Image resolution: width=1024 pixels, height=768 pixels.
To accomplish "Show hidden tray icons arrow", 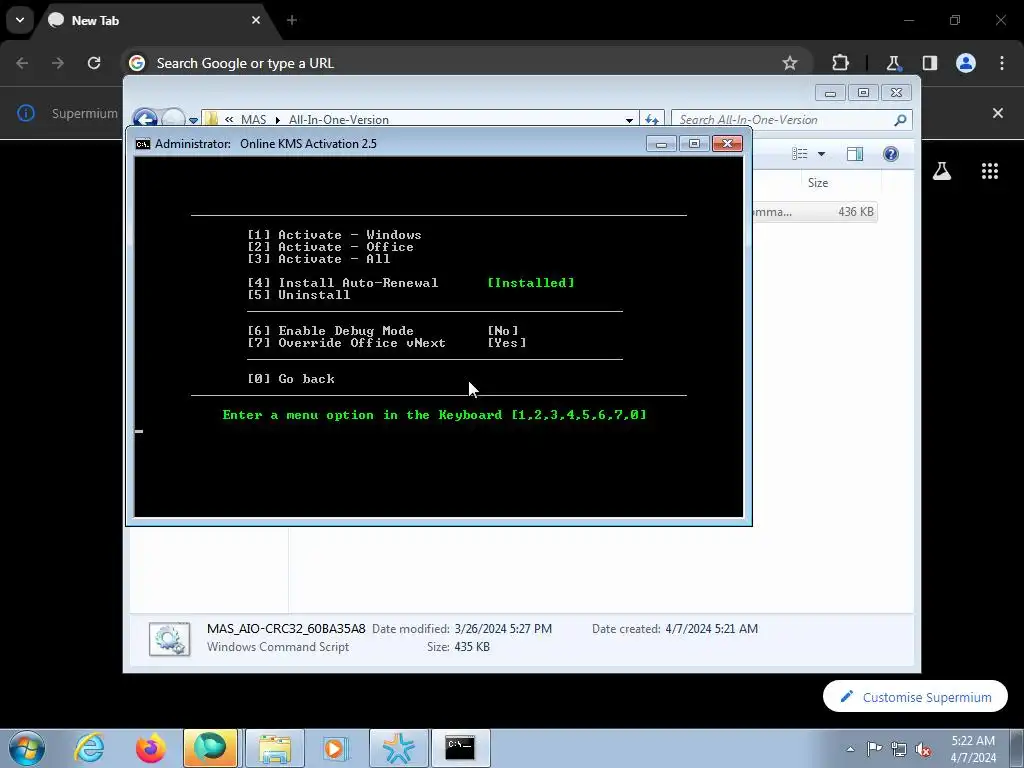I will 850,749.
